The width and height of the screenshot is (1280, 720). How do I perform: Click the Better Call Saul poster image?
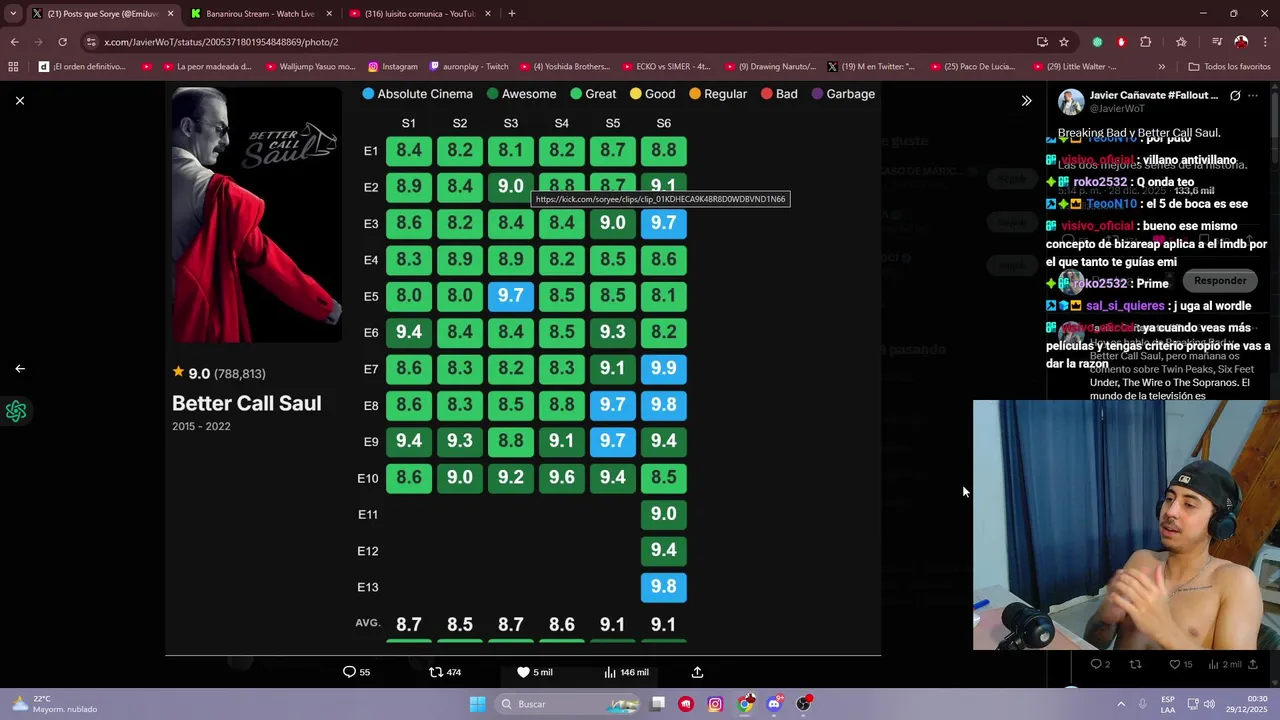[x=257, y=215]
